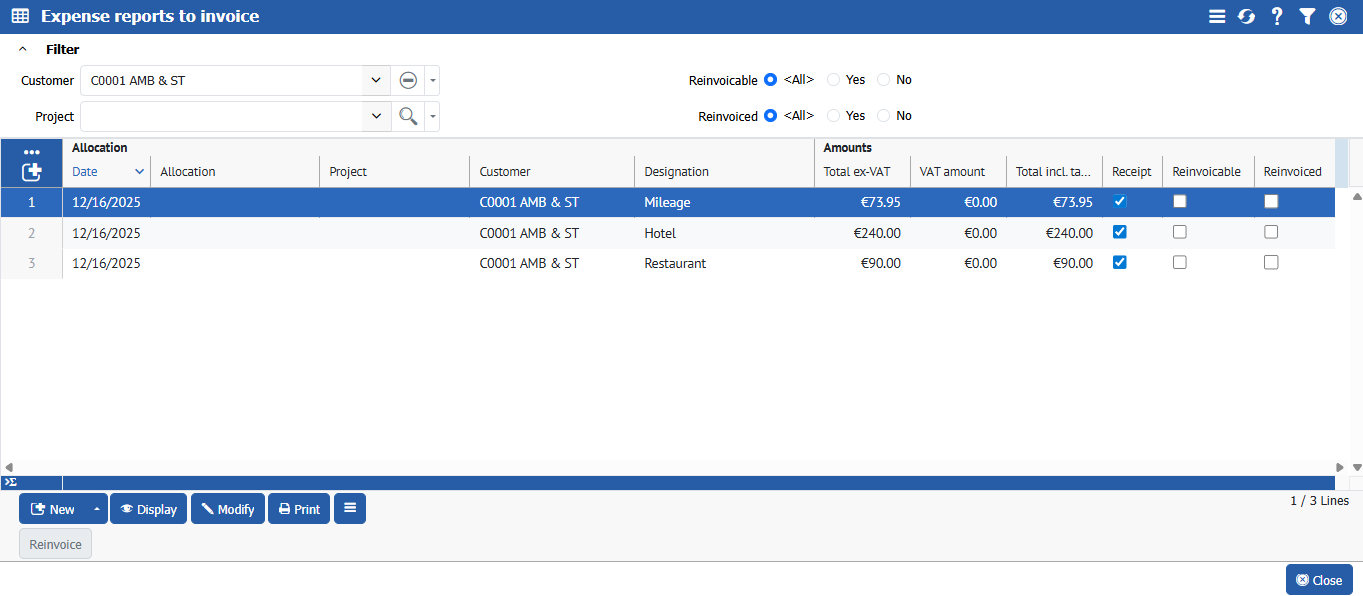
Task: Select No for Reinvoiced filter
Action: point(883,116)
